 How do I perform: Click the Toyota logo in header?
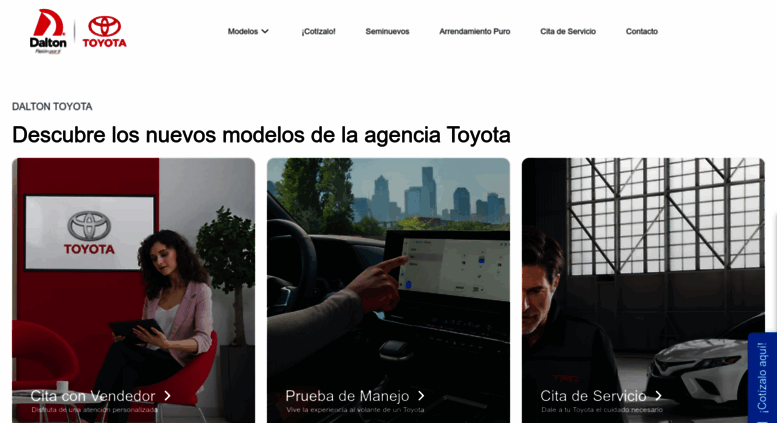[x=105, y=32]
